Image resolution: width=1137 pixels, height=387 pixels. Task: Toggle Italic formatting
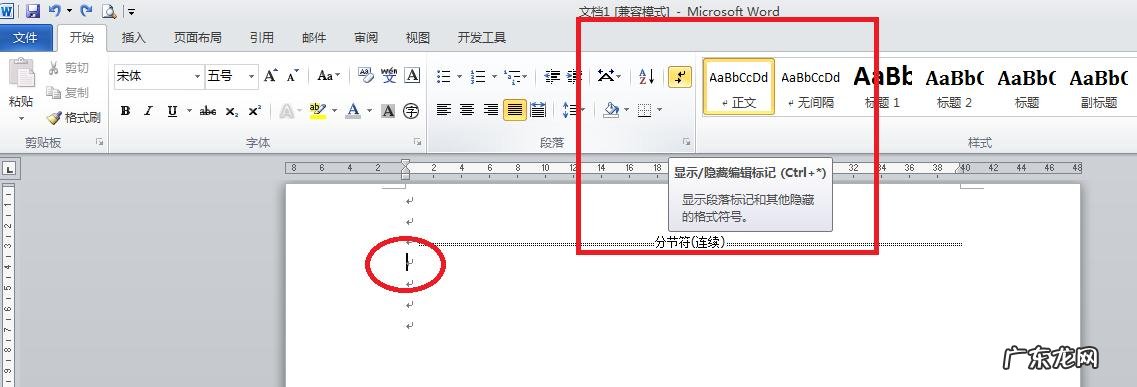(148, 111)
